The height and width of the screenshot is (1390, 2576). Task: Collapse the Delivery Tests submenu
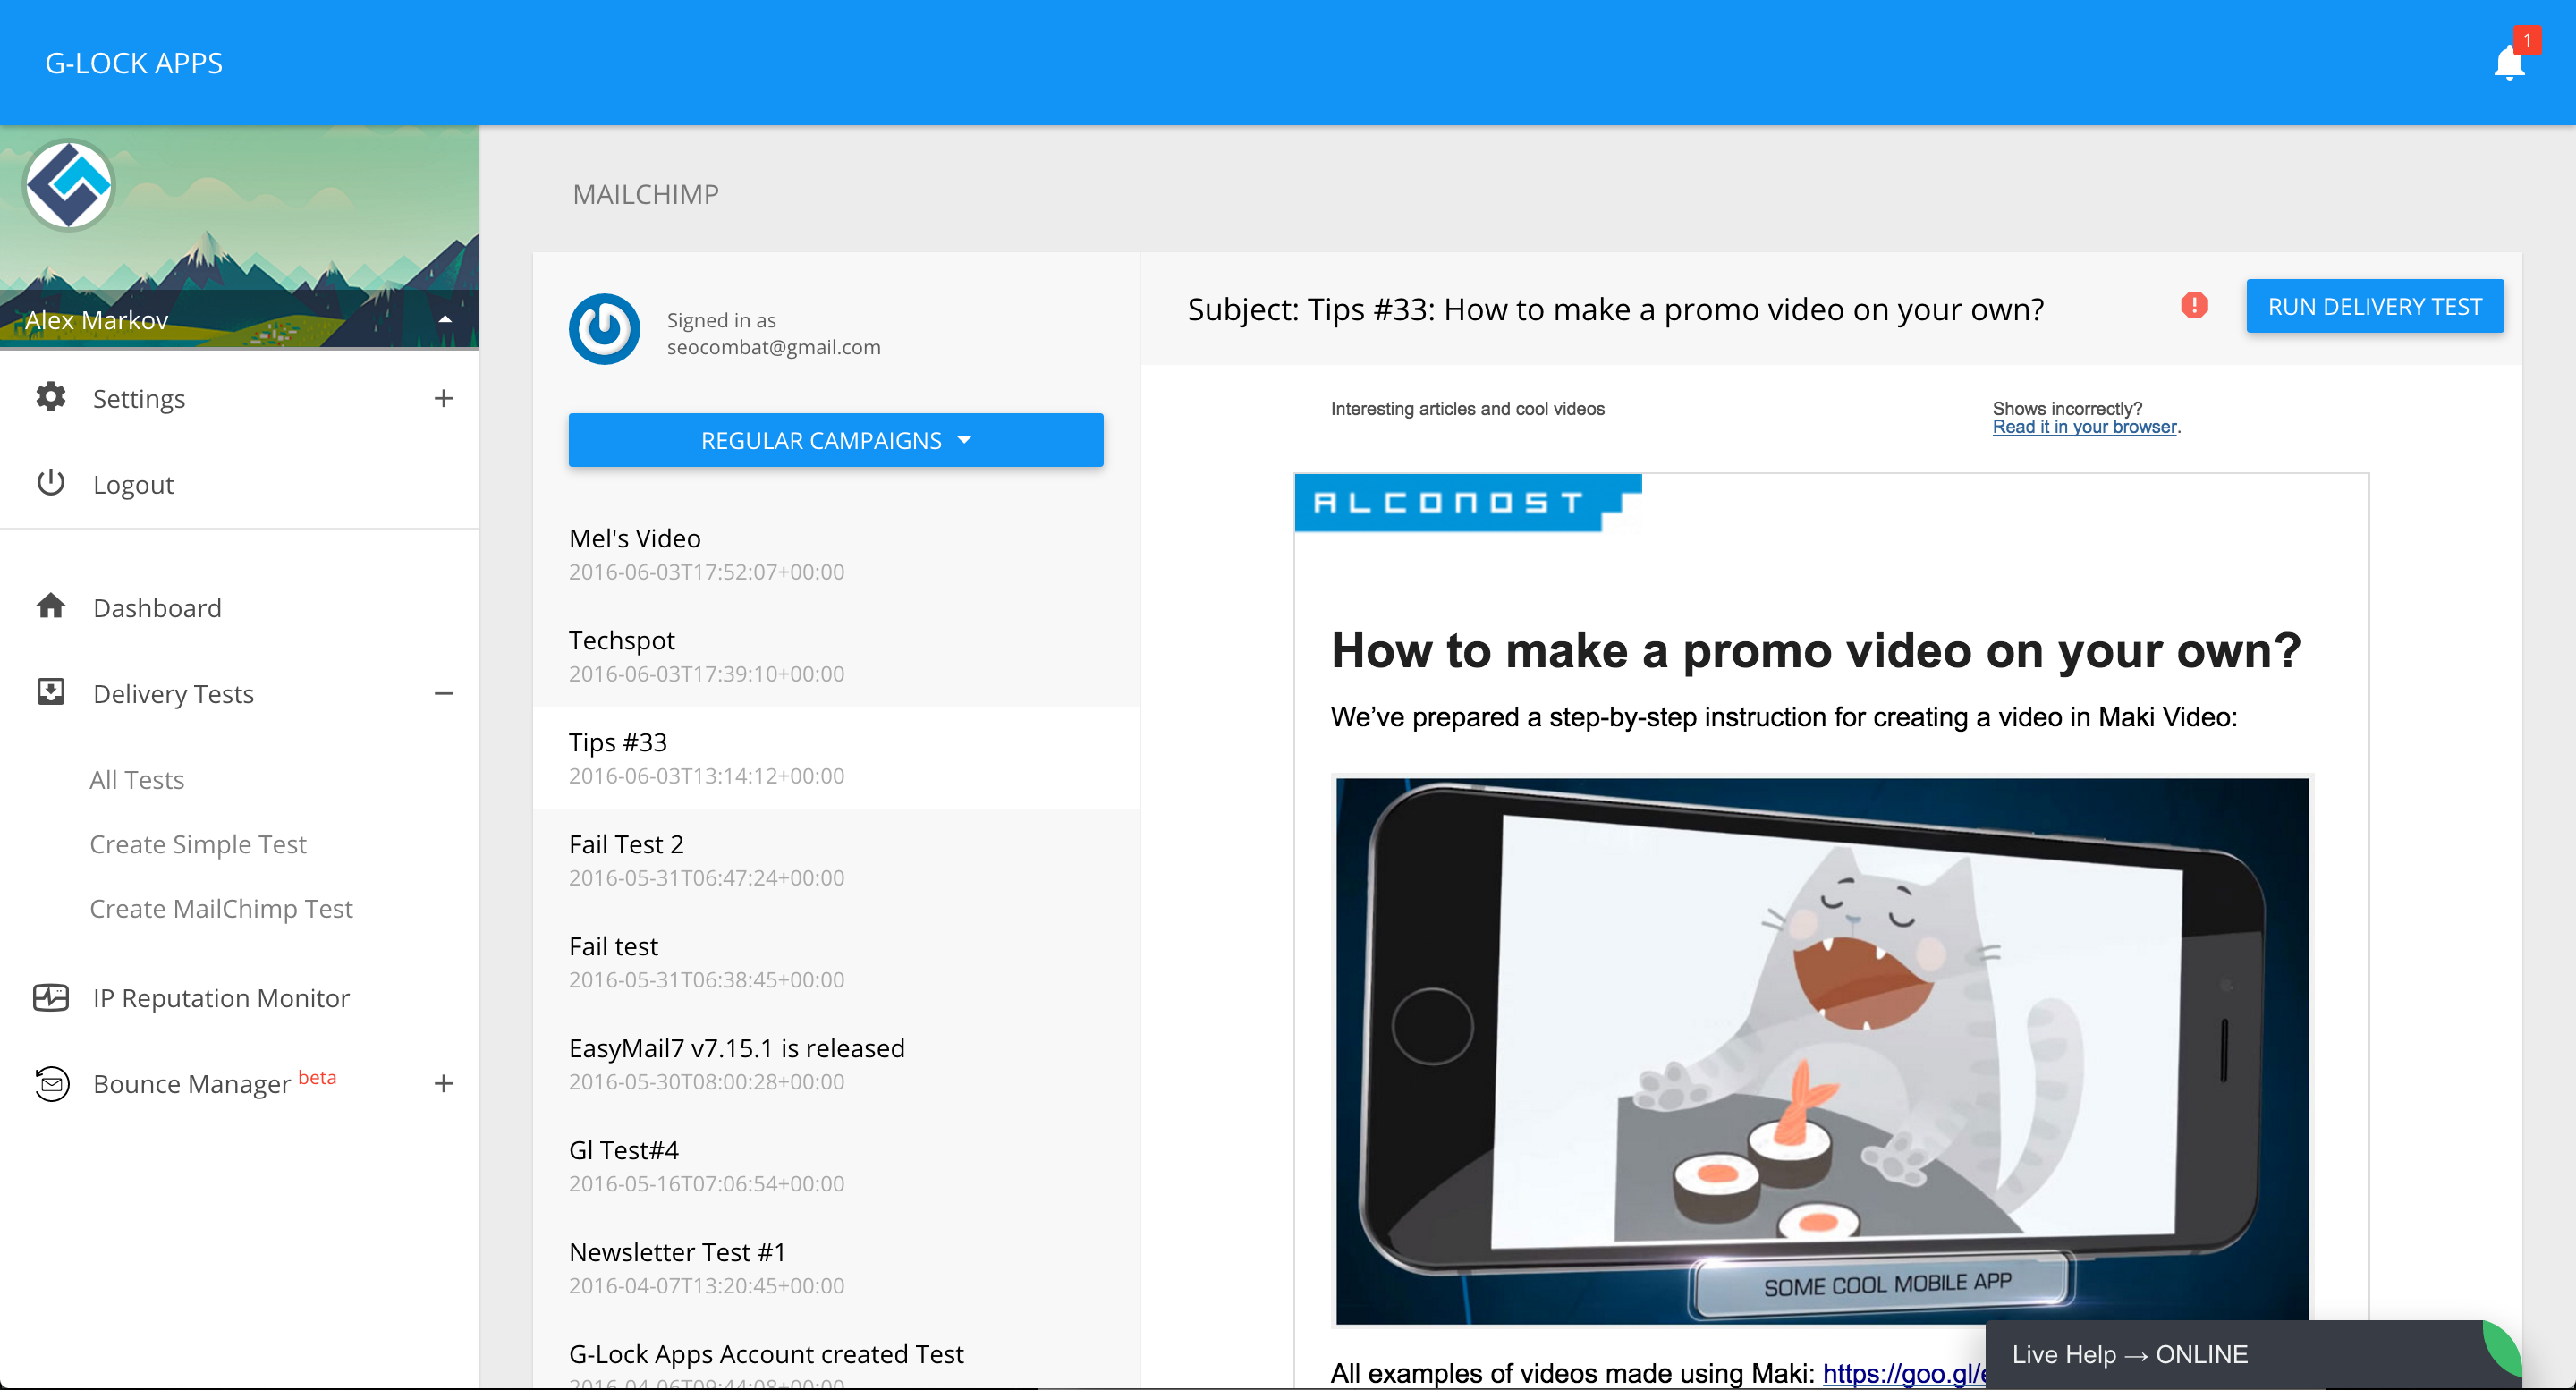point(443,693)
